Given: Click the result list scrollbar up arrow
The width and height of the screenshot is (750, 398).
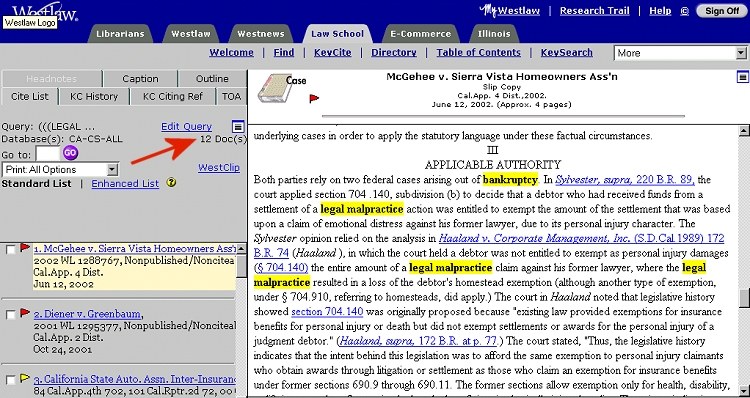Looking at the screenshot, I should click(242, 249).
